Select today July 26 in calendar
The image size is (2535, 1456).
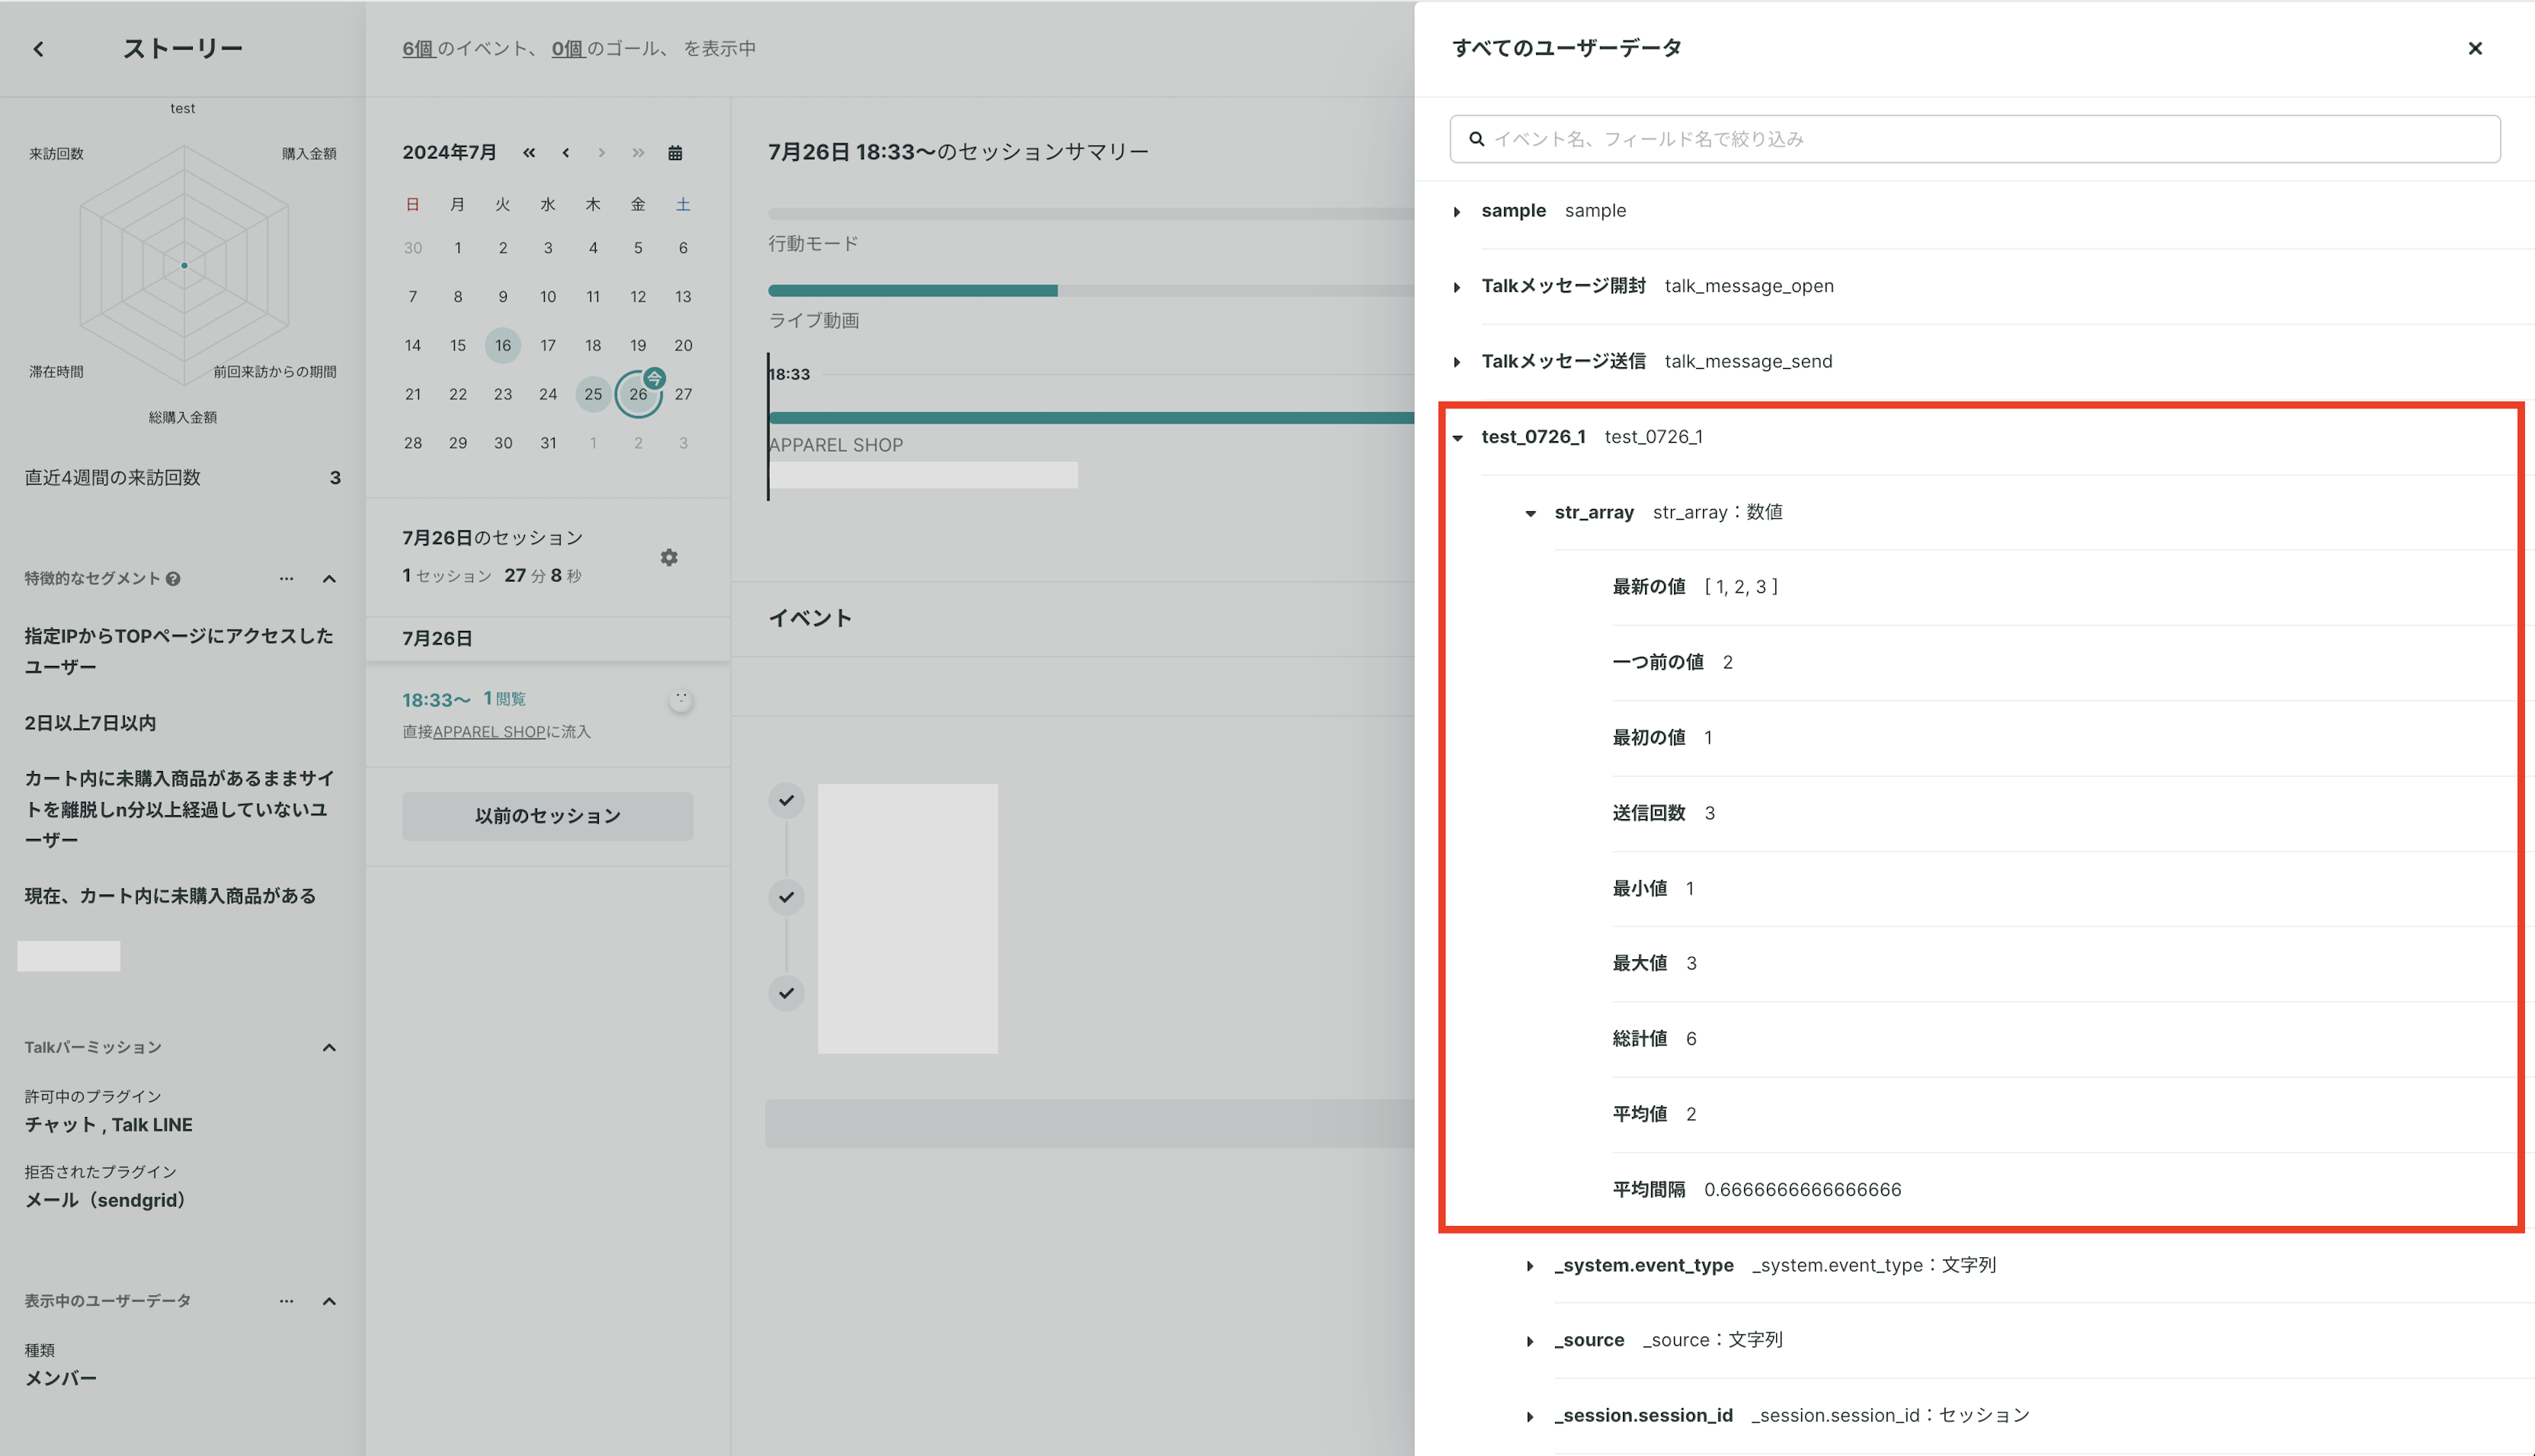click(638, 394)
